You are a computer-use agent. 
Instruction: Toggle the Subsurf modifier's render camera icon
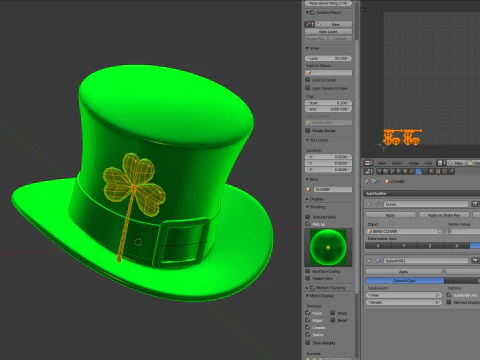tap(475, 261)
